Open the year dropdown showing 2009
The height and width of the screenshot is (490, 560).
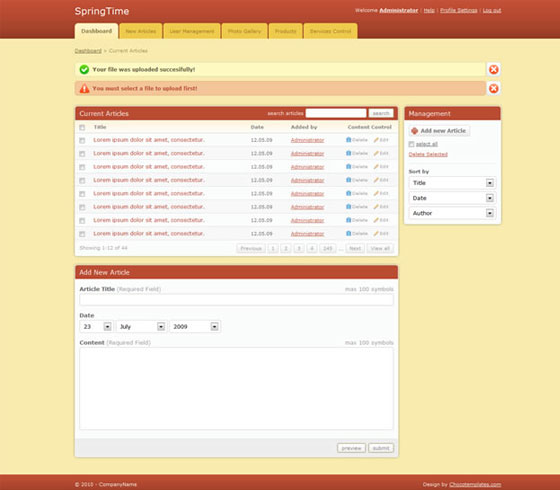pyautogui.click(x=195, y=326)
